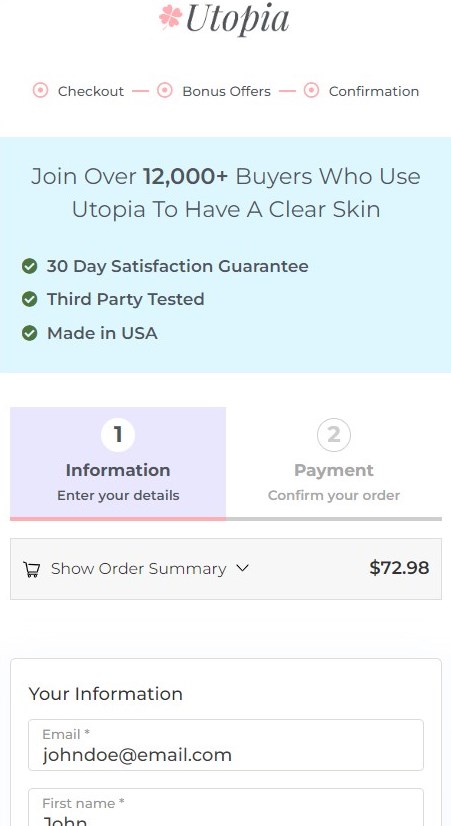Click the Confirmation step label

pos(374,91)
